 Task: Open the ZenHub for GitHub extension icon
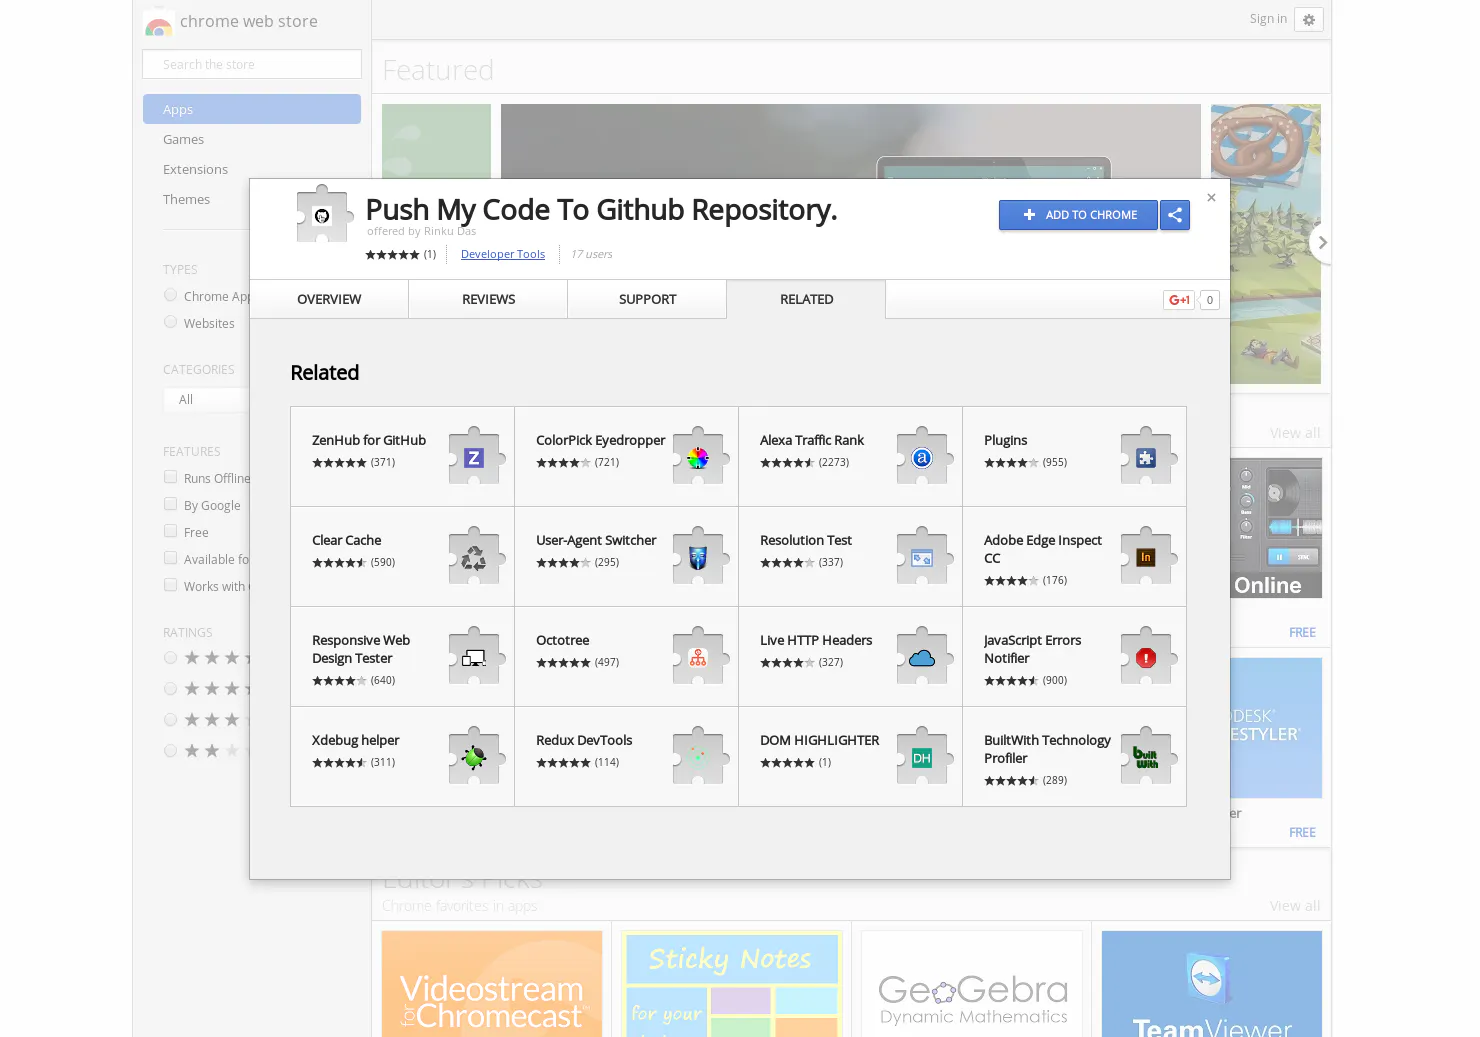[x=474, y=457]
